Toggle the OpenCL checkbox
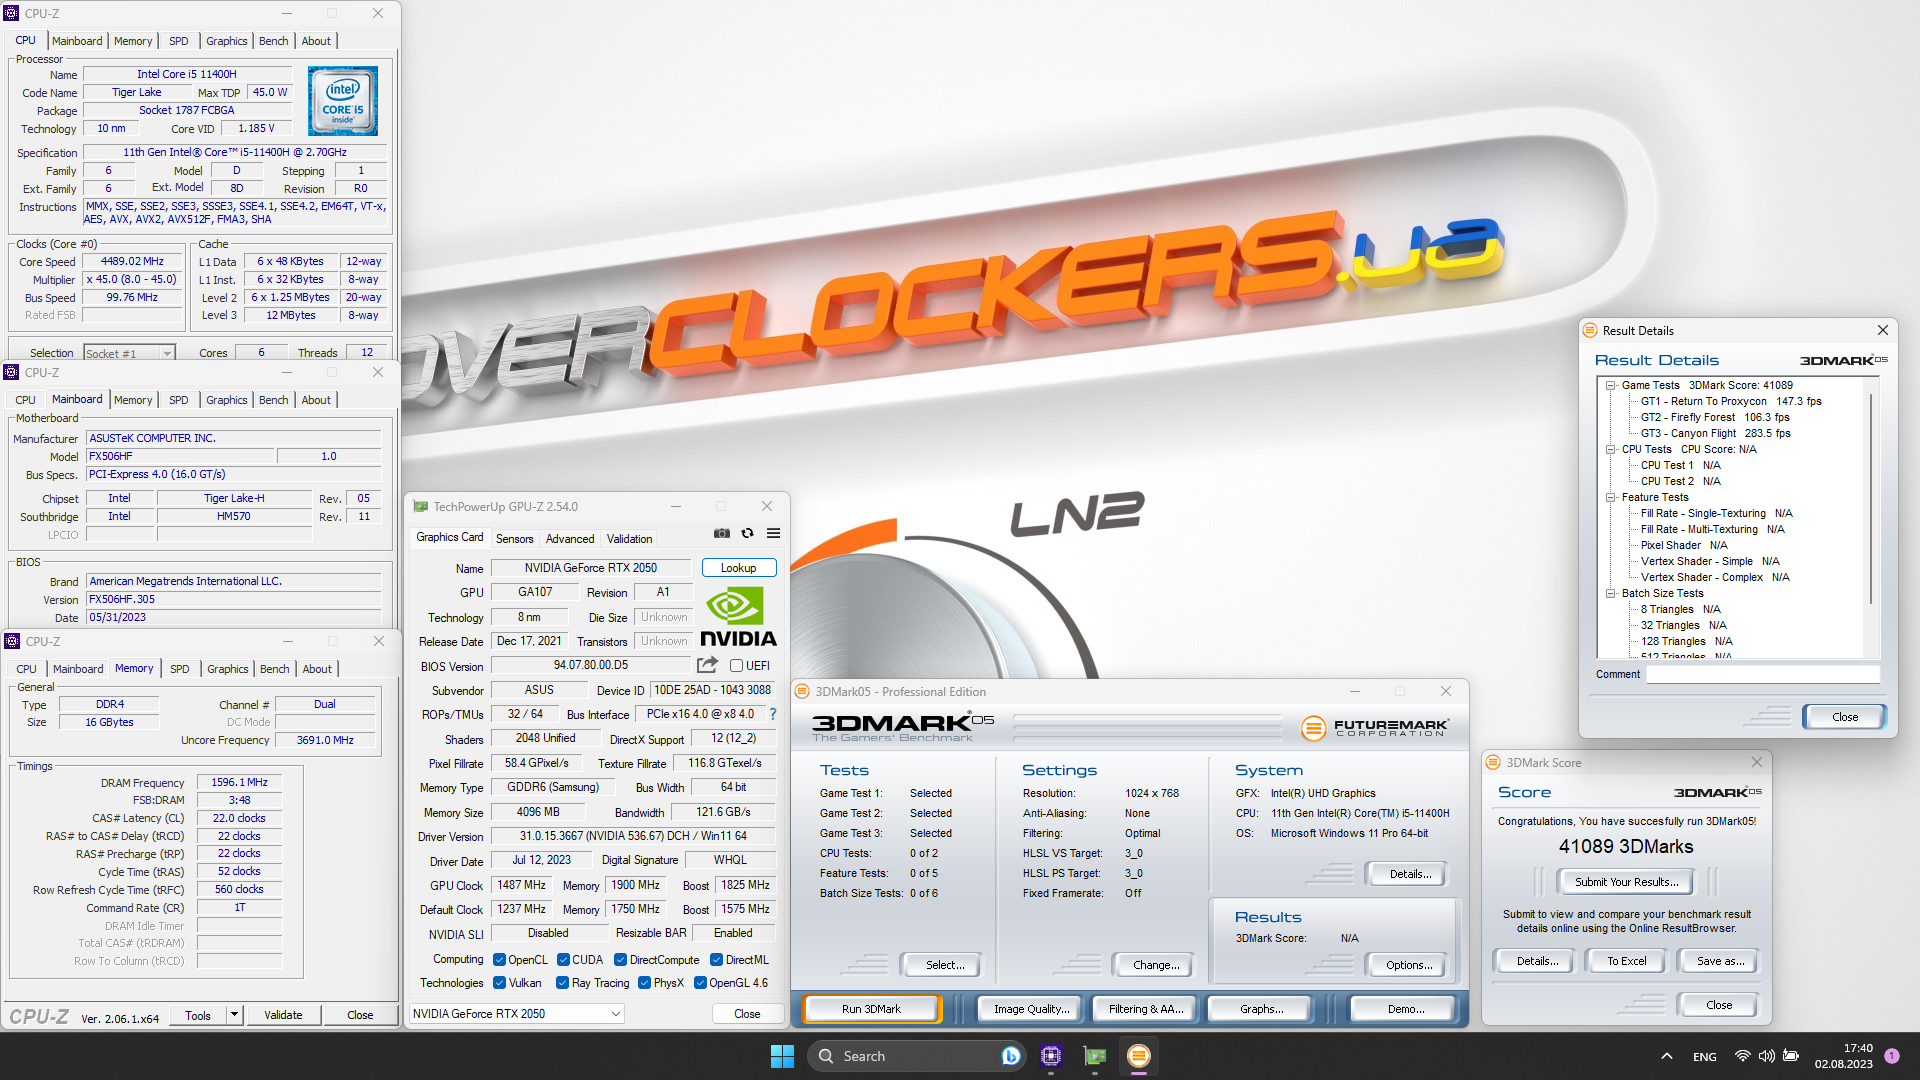 click(499, 960)
